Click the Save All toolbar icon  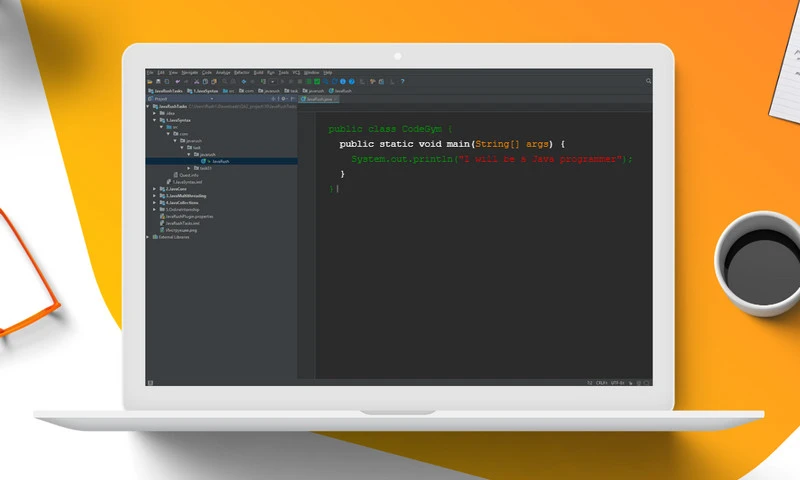(x=158, y=81)
